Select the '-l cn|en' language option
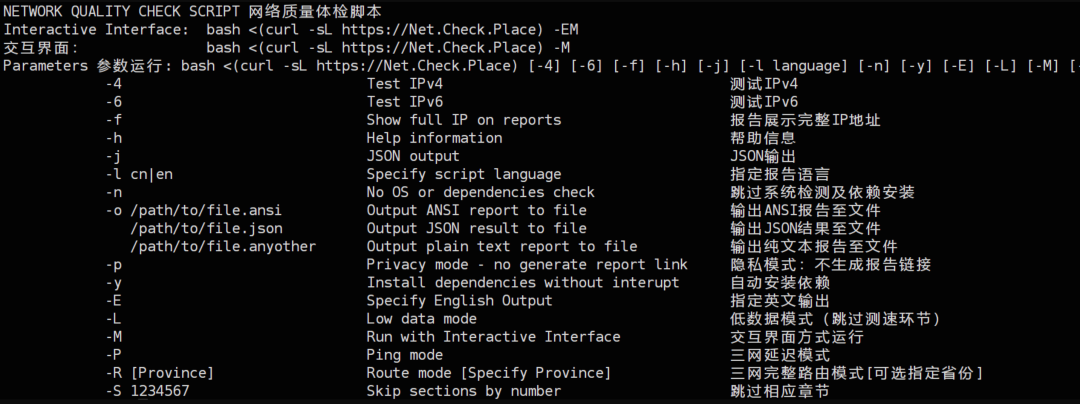The height and width of the screenshot is (404, 1080). pos(139,174)
